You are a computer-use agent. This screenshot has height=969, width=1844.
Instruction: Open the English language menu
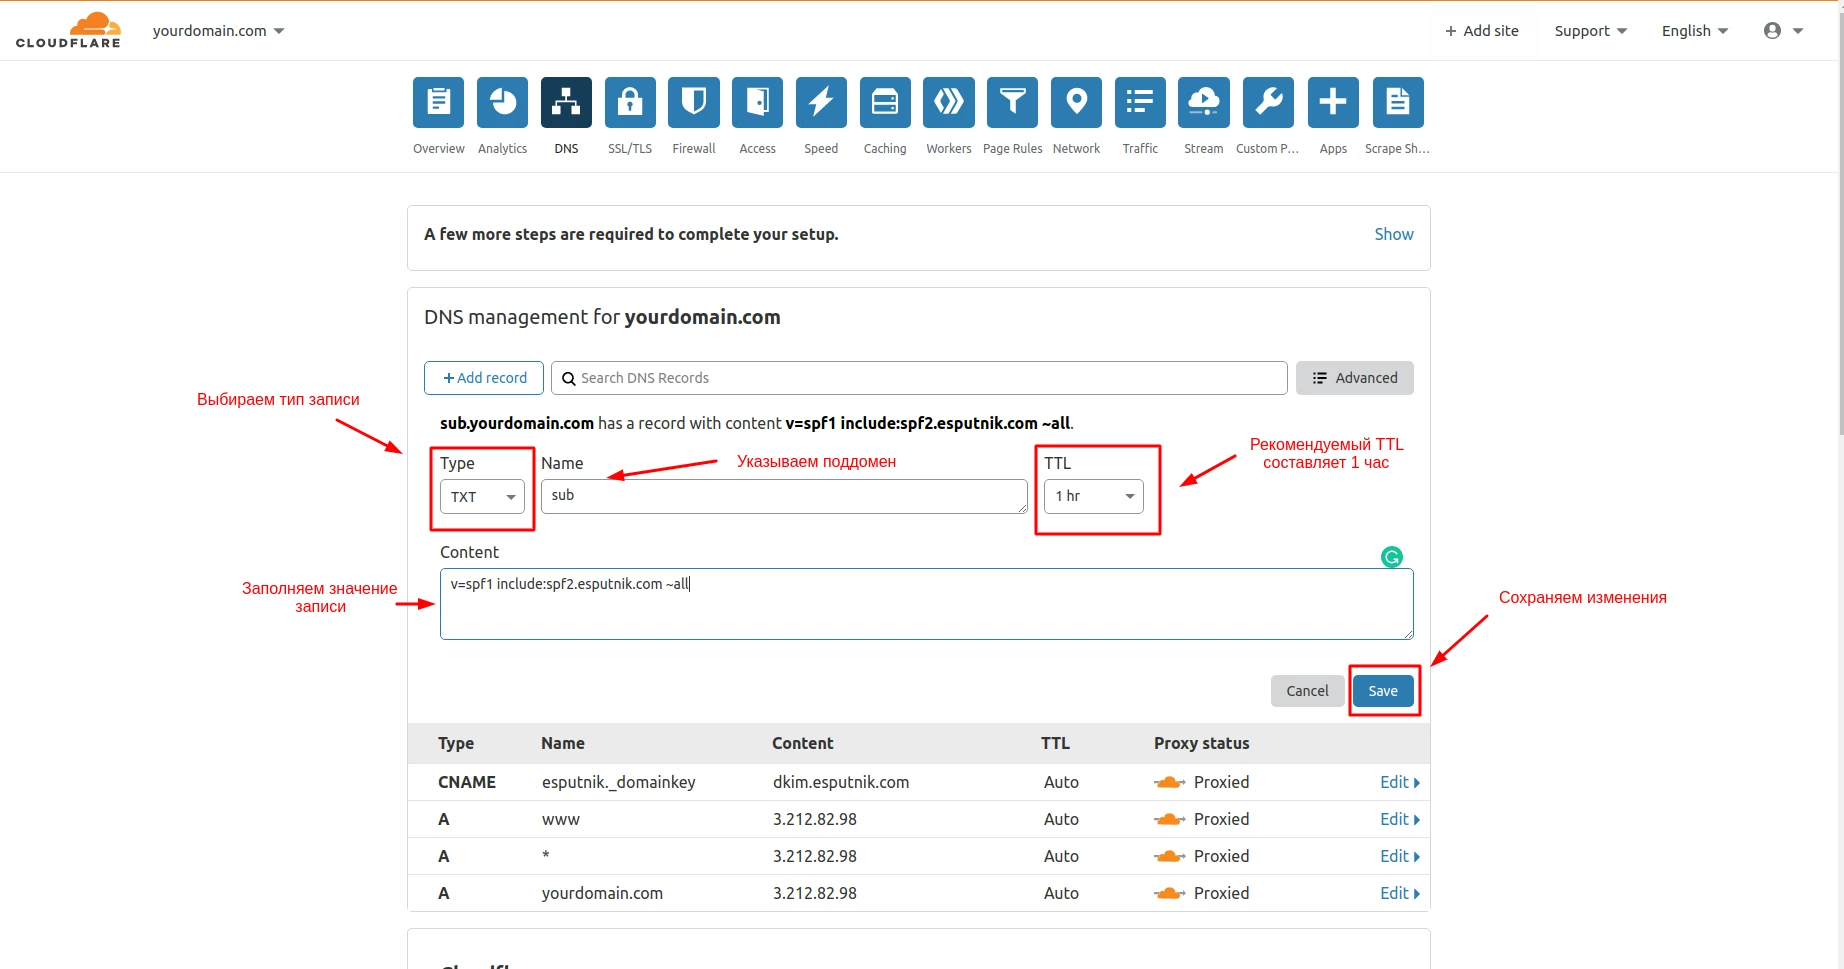1694,31
